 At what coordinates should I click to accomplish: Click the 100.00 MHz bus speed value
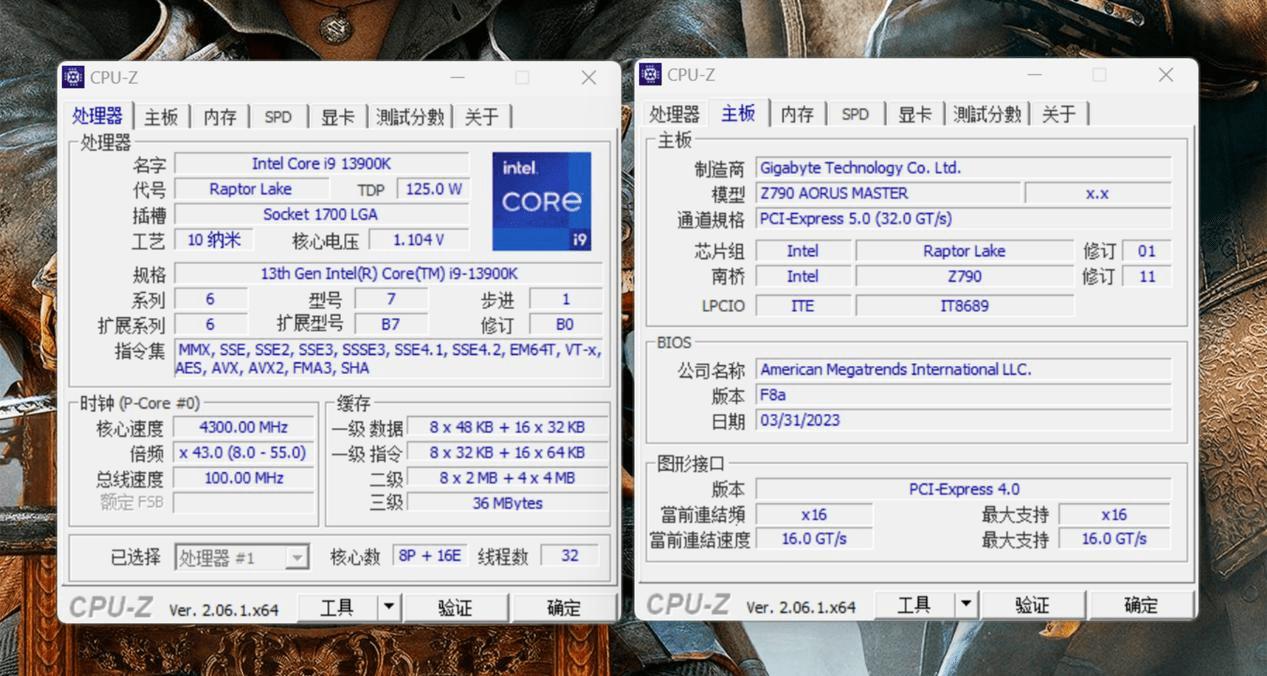(244, 478)
